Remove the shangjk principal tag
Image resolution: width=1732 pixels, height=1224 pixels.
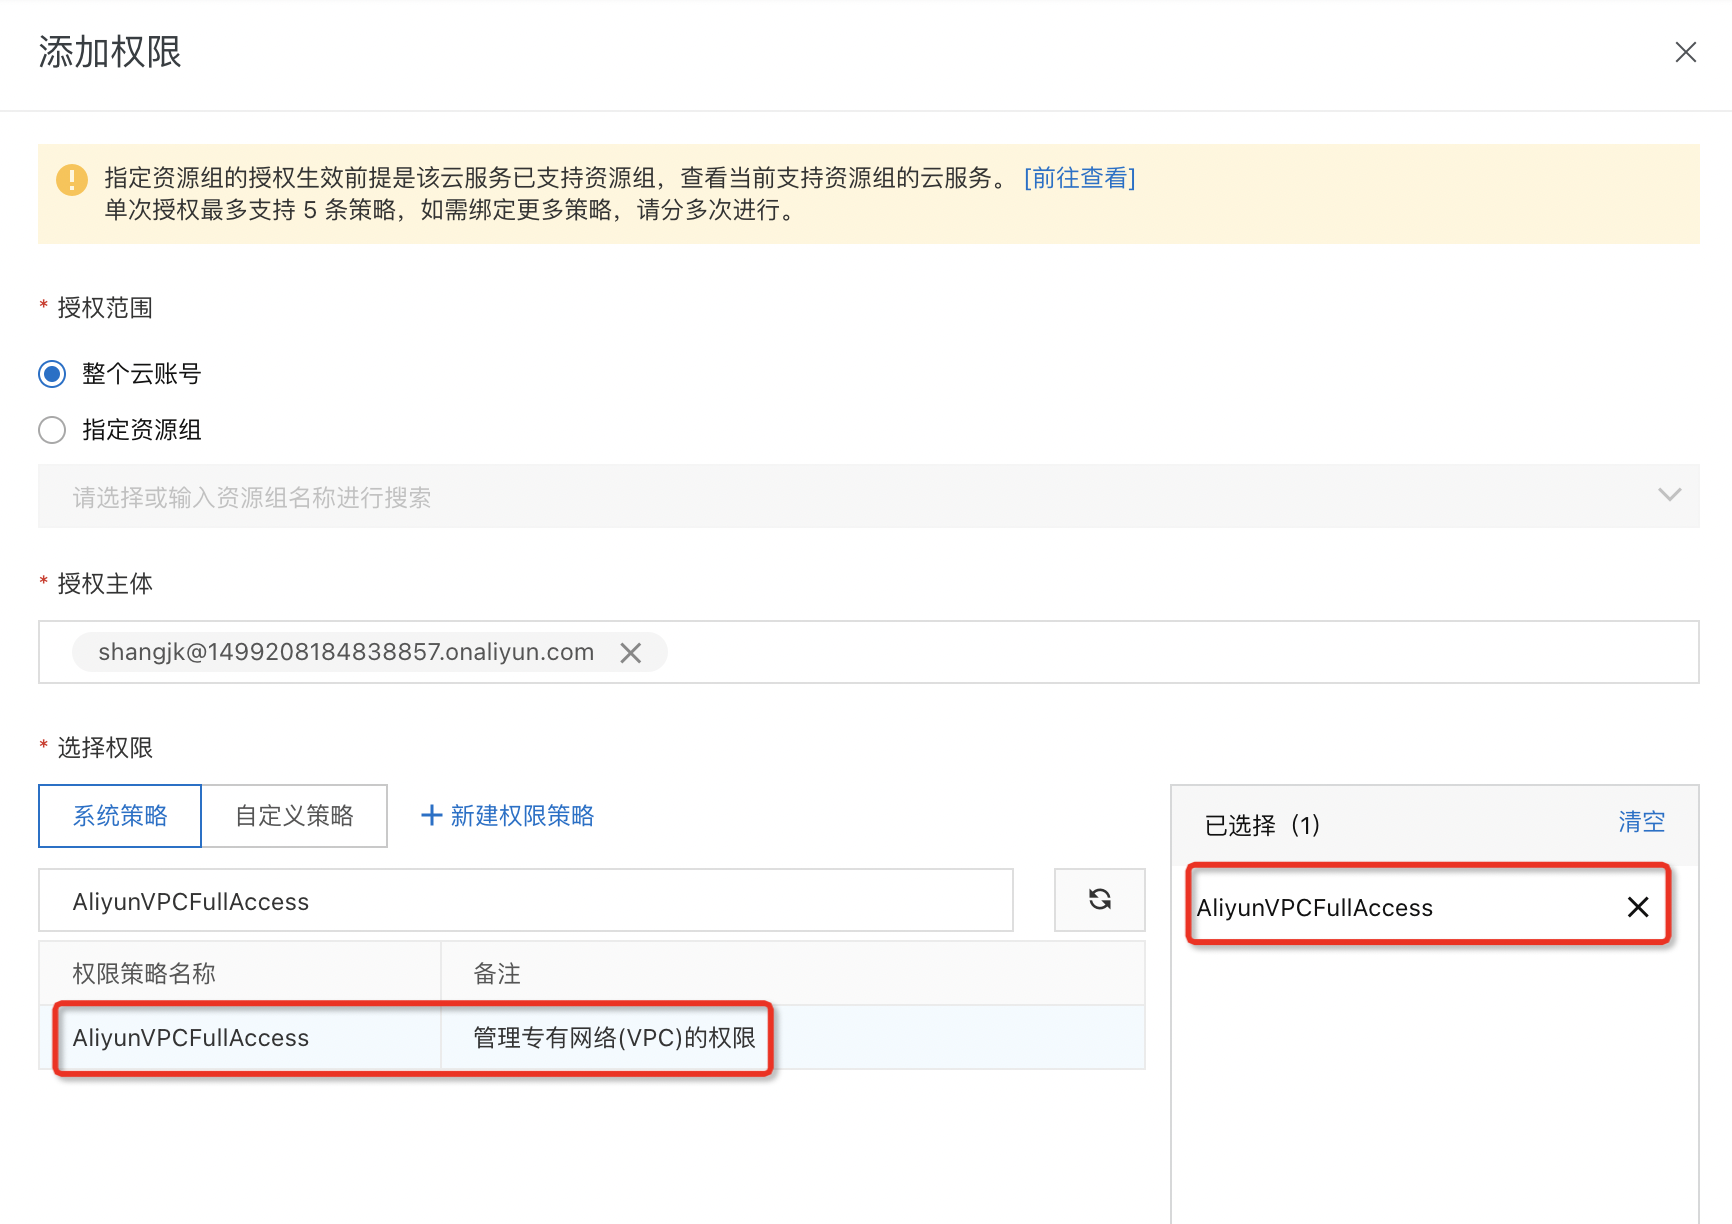click(631, 653)
